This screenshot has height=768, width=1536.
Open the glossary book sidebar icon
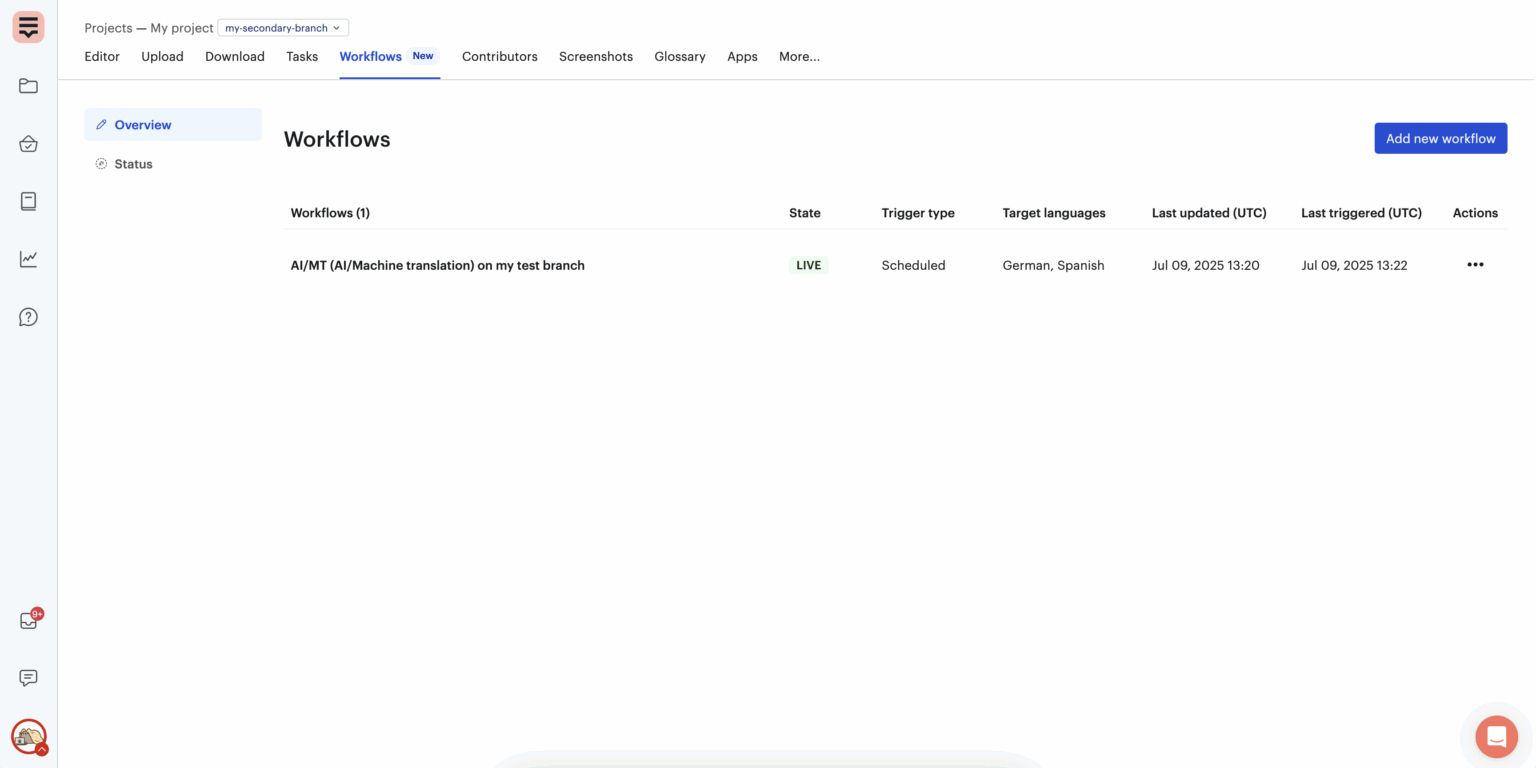[28, 201]
